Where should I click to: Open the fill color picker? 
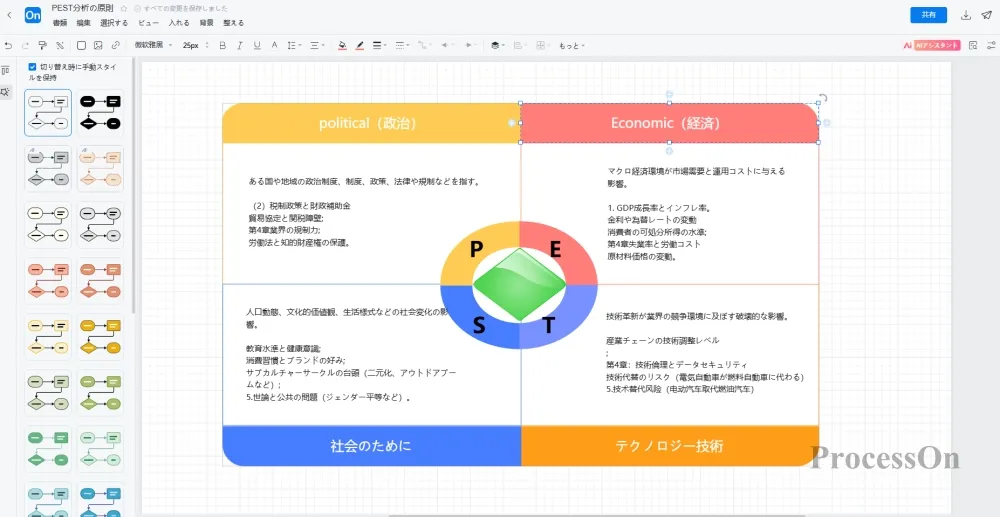coord(342,45)
